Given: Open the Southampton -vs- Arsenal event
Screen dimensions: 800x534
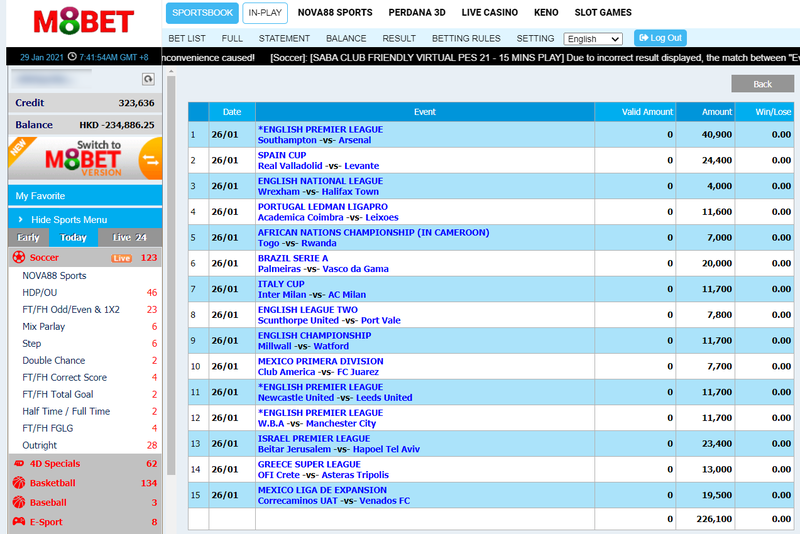Looking at the screenshot, I should [x=314, y=140].
